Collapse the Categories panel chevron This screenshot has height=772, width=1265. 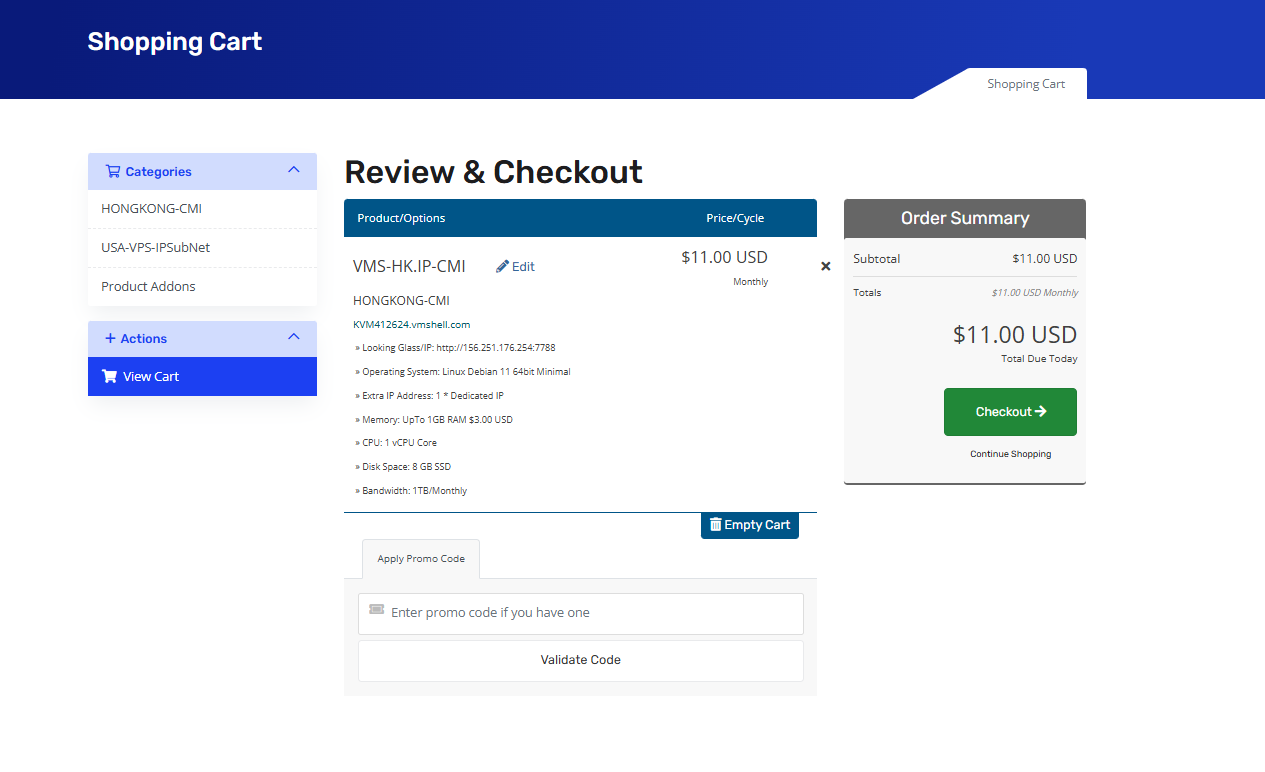click(x=294, y=170)
